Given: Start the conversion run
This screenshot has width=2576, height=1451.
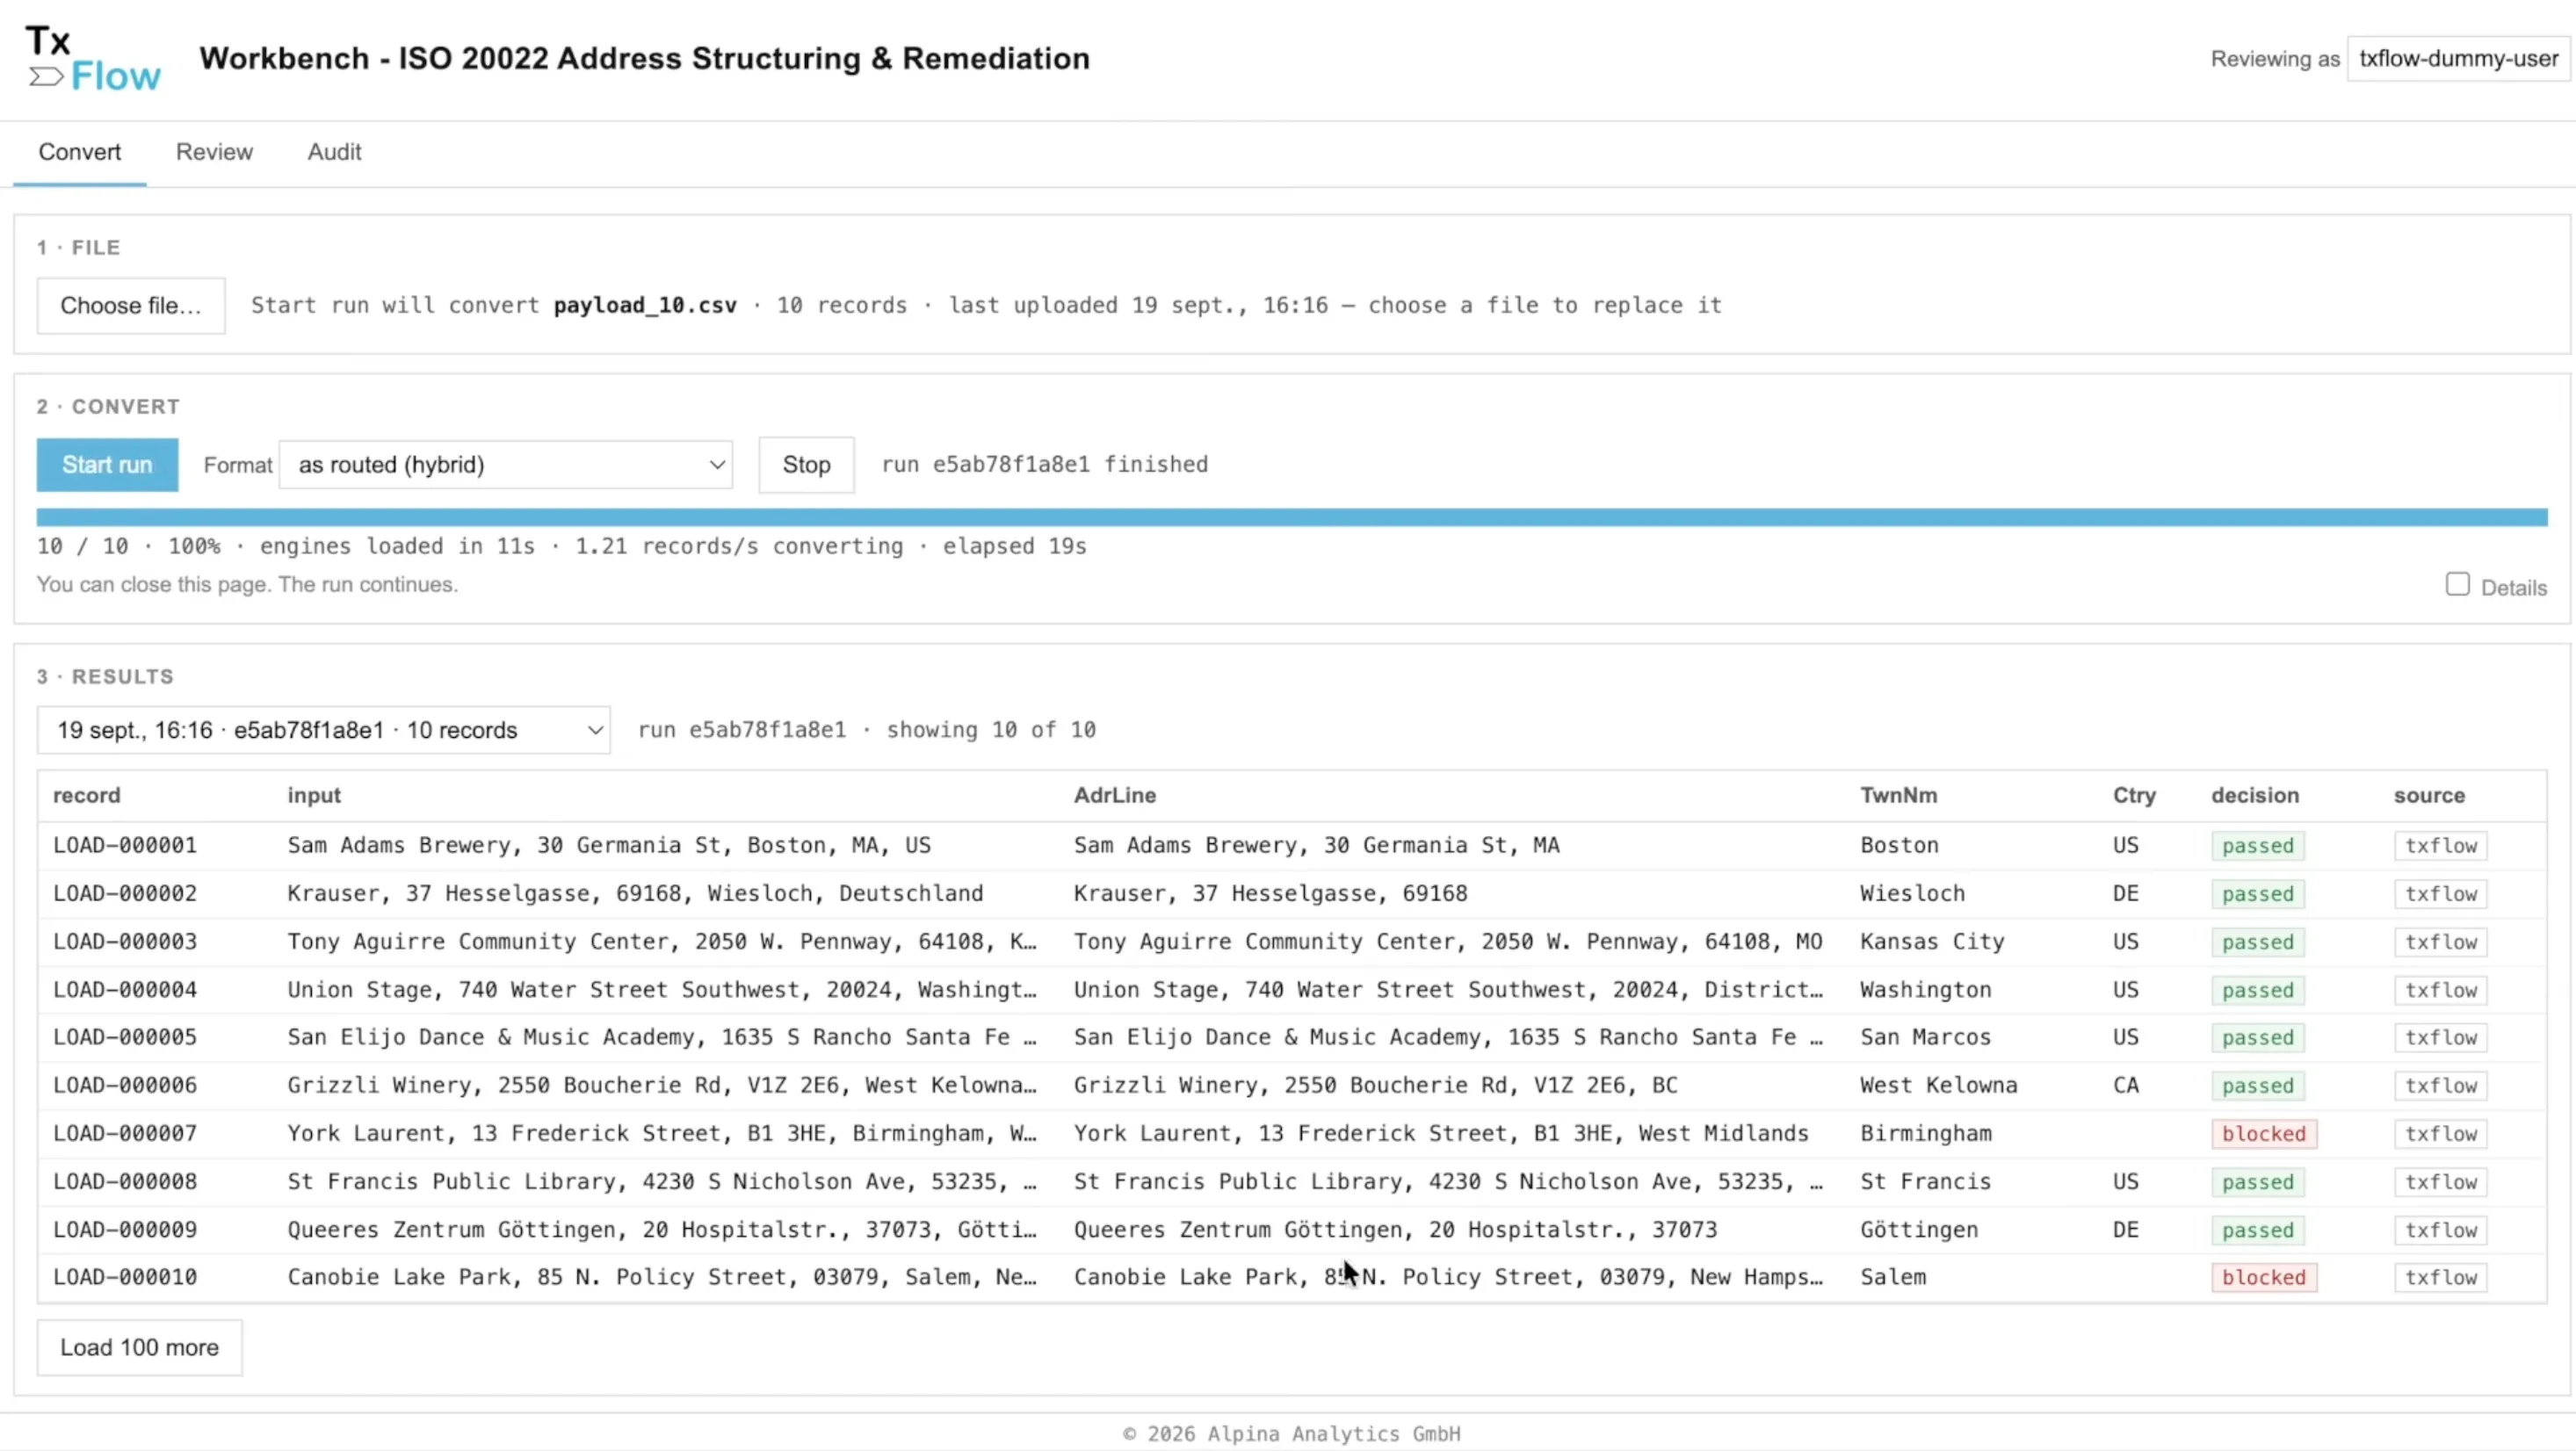Looking at the screenshot, I should click(x=107, y=464).
